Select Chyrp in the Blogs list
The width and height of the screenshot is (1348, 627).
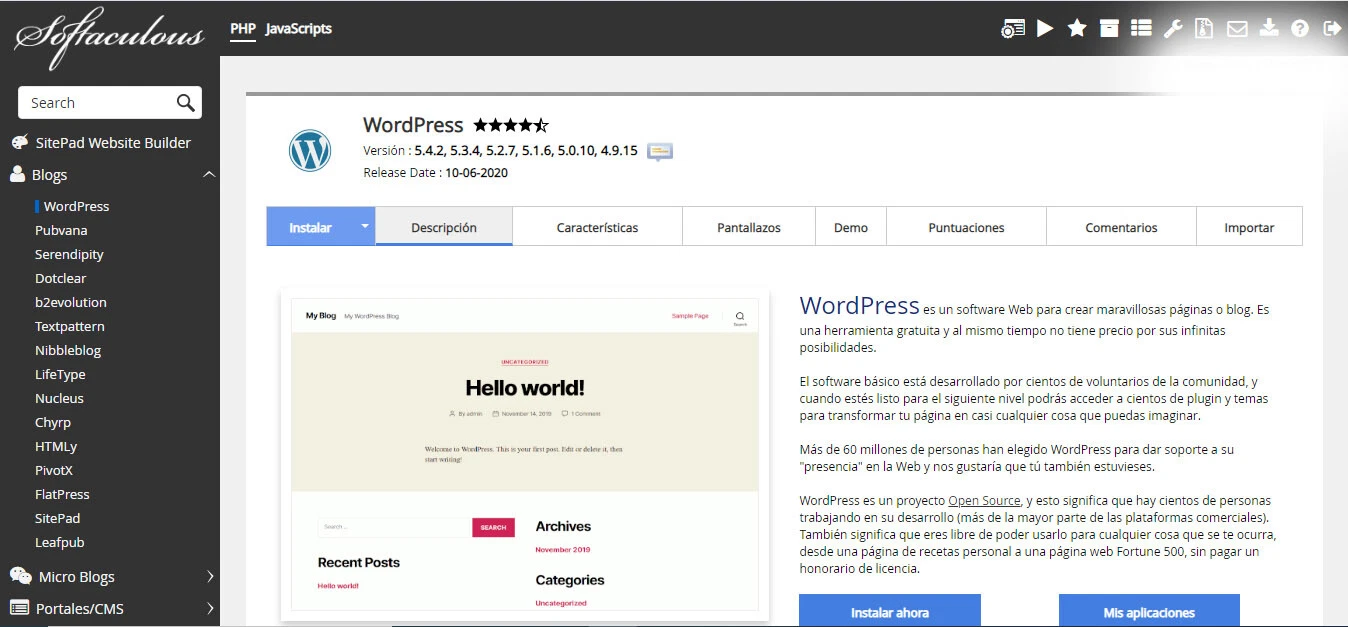tap(53, 422)
